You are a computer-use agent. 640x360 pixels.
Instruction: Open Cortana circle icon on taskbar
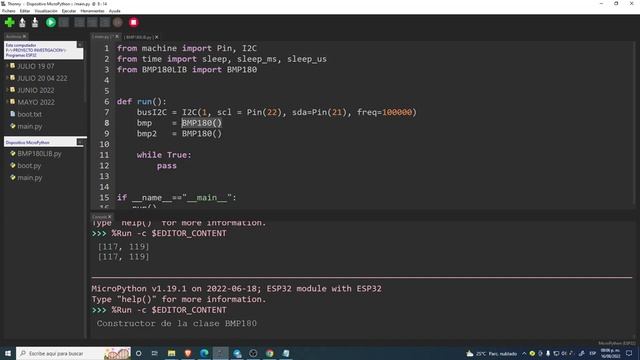139,353
